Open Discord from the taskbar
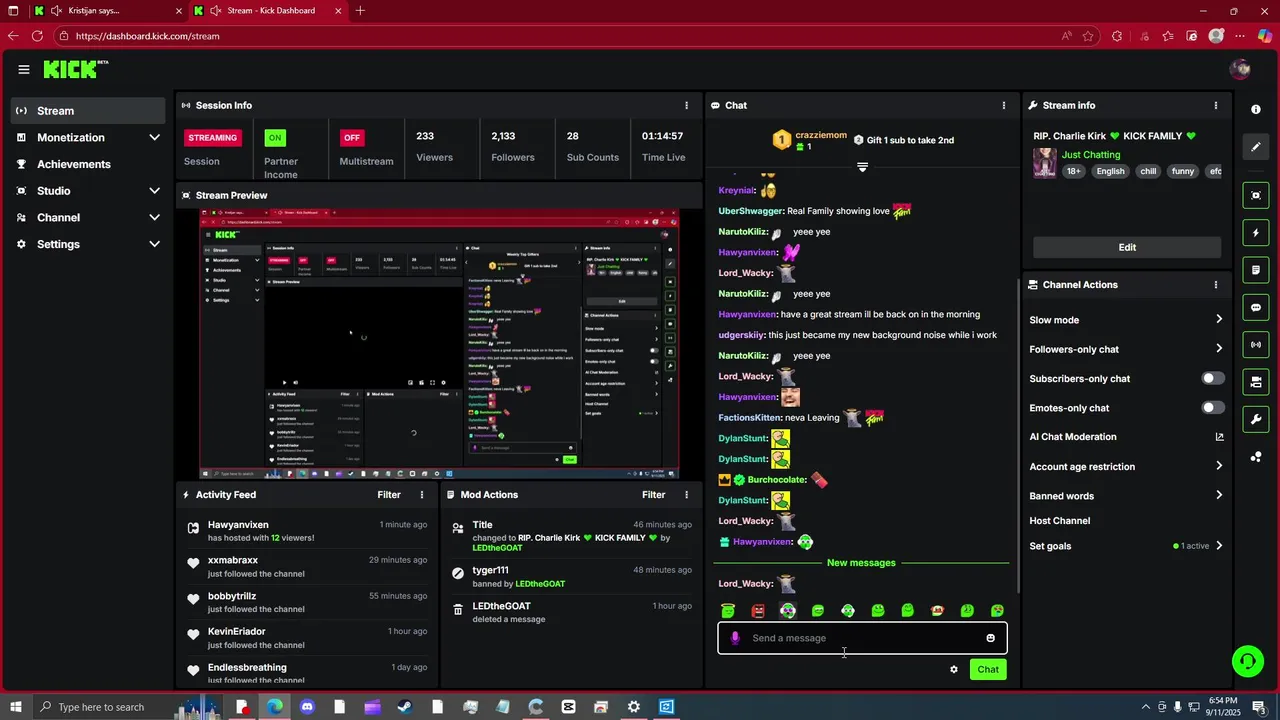This screenshot has height=720, width=1280. tap(307, 707)
